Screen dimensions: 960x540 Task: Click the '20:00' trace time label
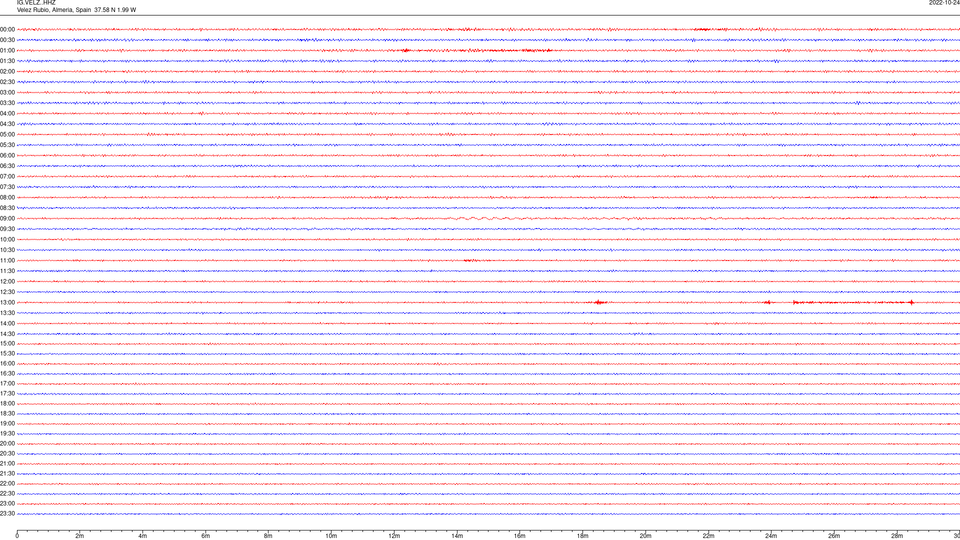[x=7, y=444]
